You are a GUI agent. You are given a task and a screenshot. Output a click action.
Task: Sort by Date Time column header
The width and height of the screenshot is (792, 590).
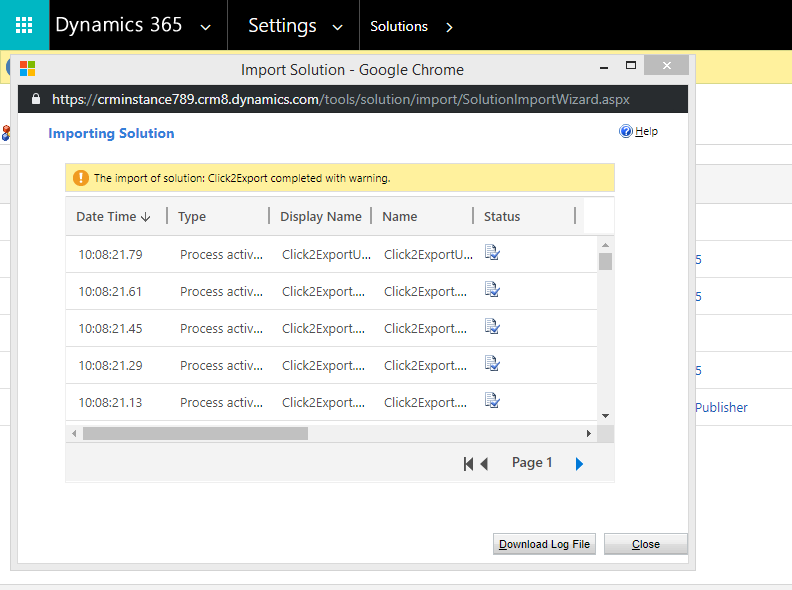(114, 217)
